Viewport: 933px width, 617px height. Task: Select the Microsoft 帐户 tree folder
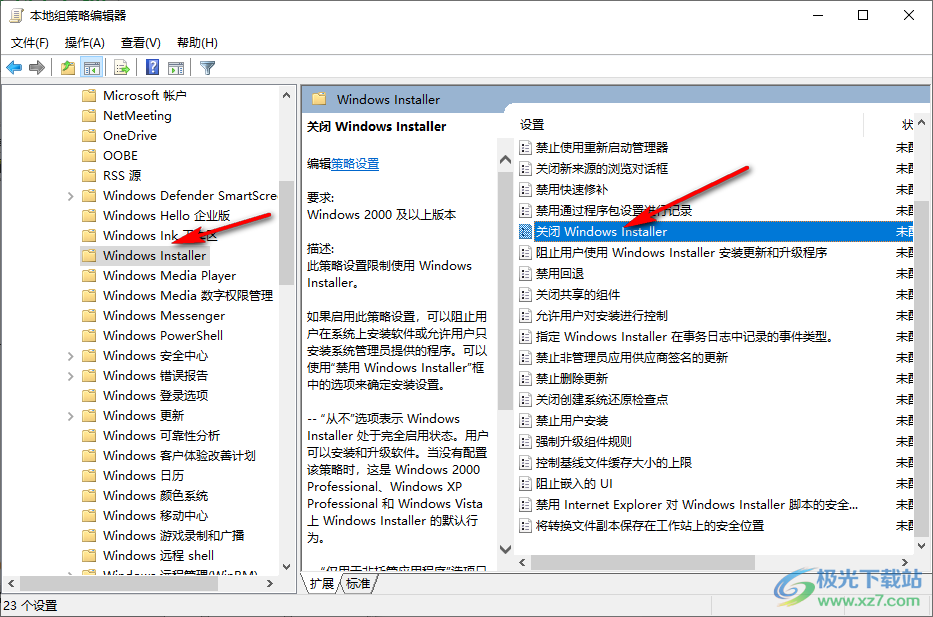tap(145, 95)
